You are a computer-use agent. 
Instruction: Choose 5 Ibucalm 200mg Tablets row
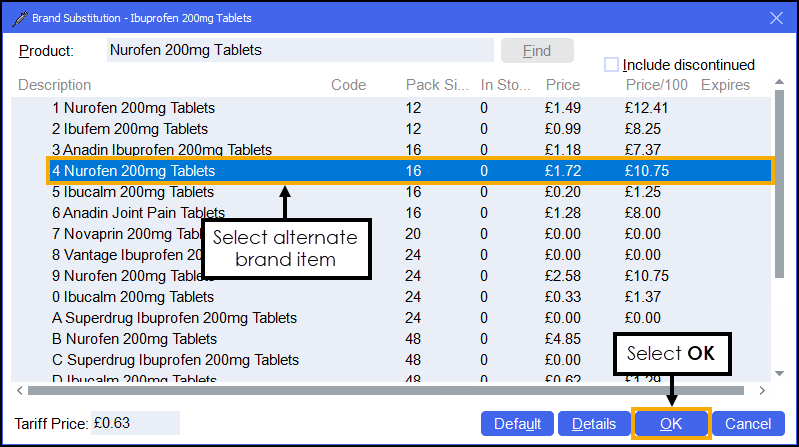point(133,192)
